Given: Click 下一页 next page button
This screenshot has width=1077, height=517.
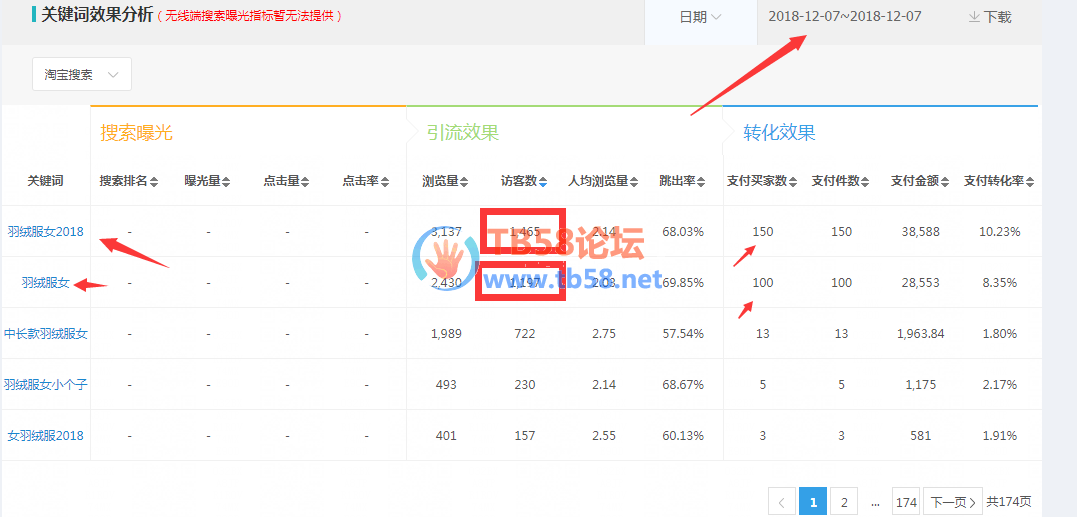Looking at the screenshot, I should [x=951, y=502].
